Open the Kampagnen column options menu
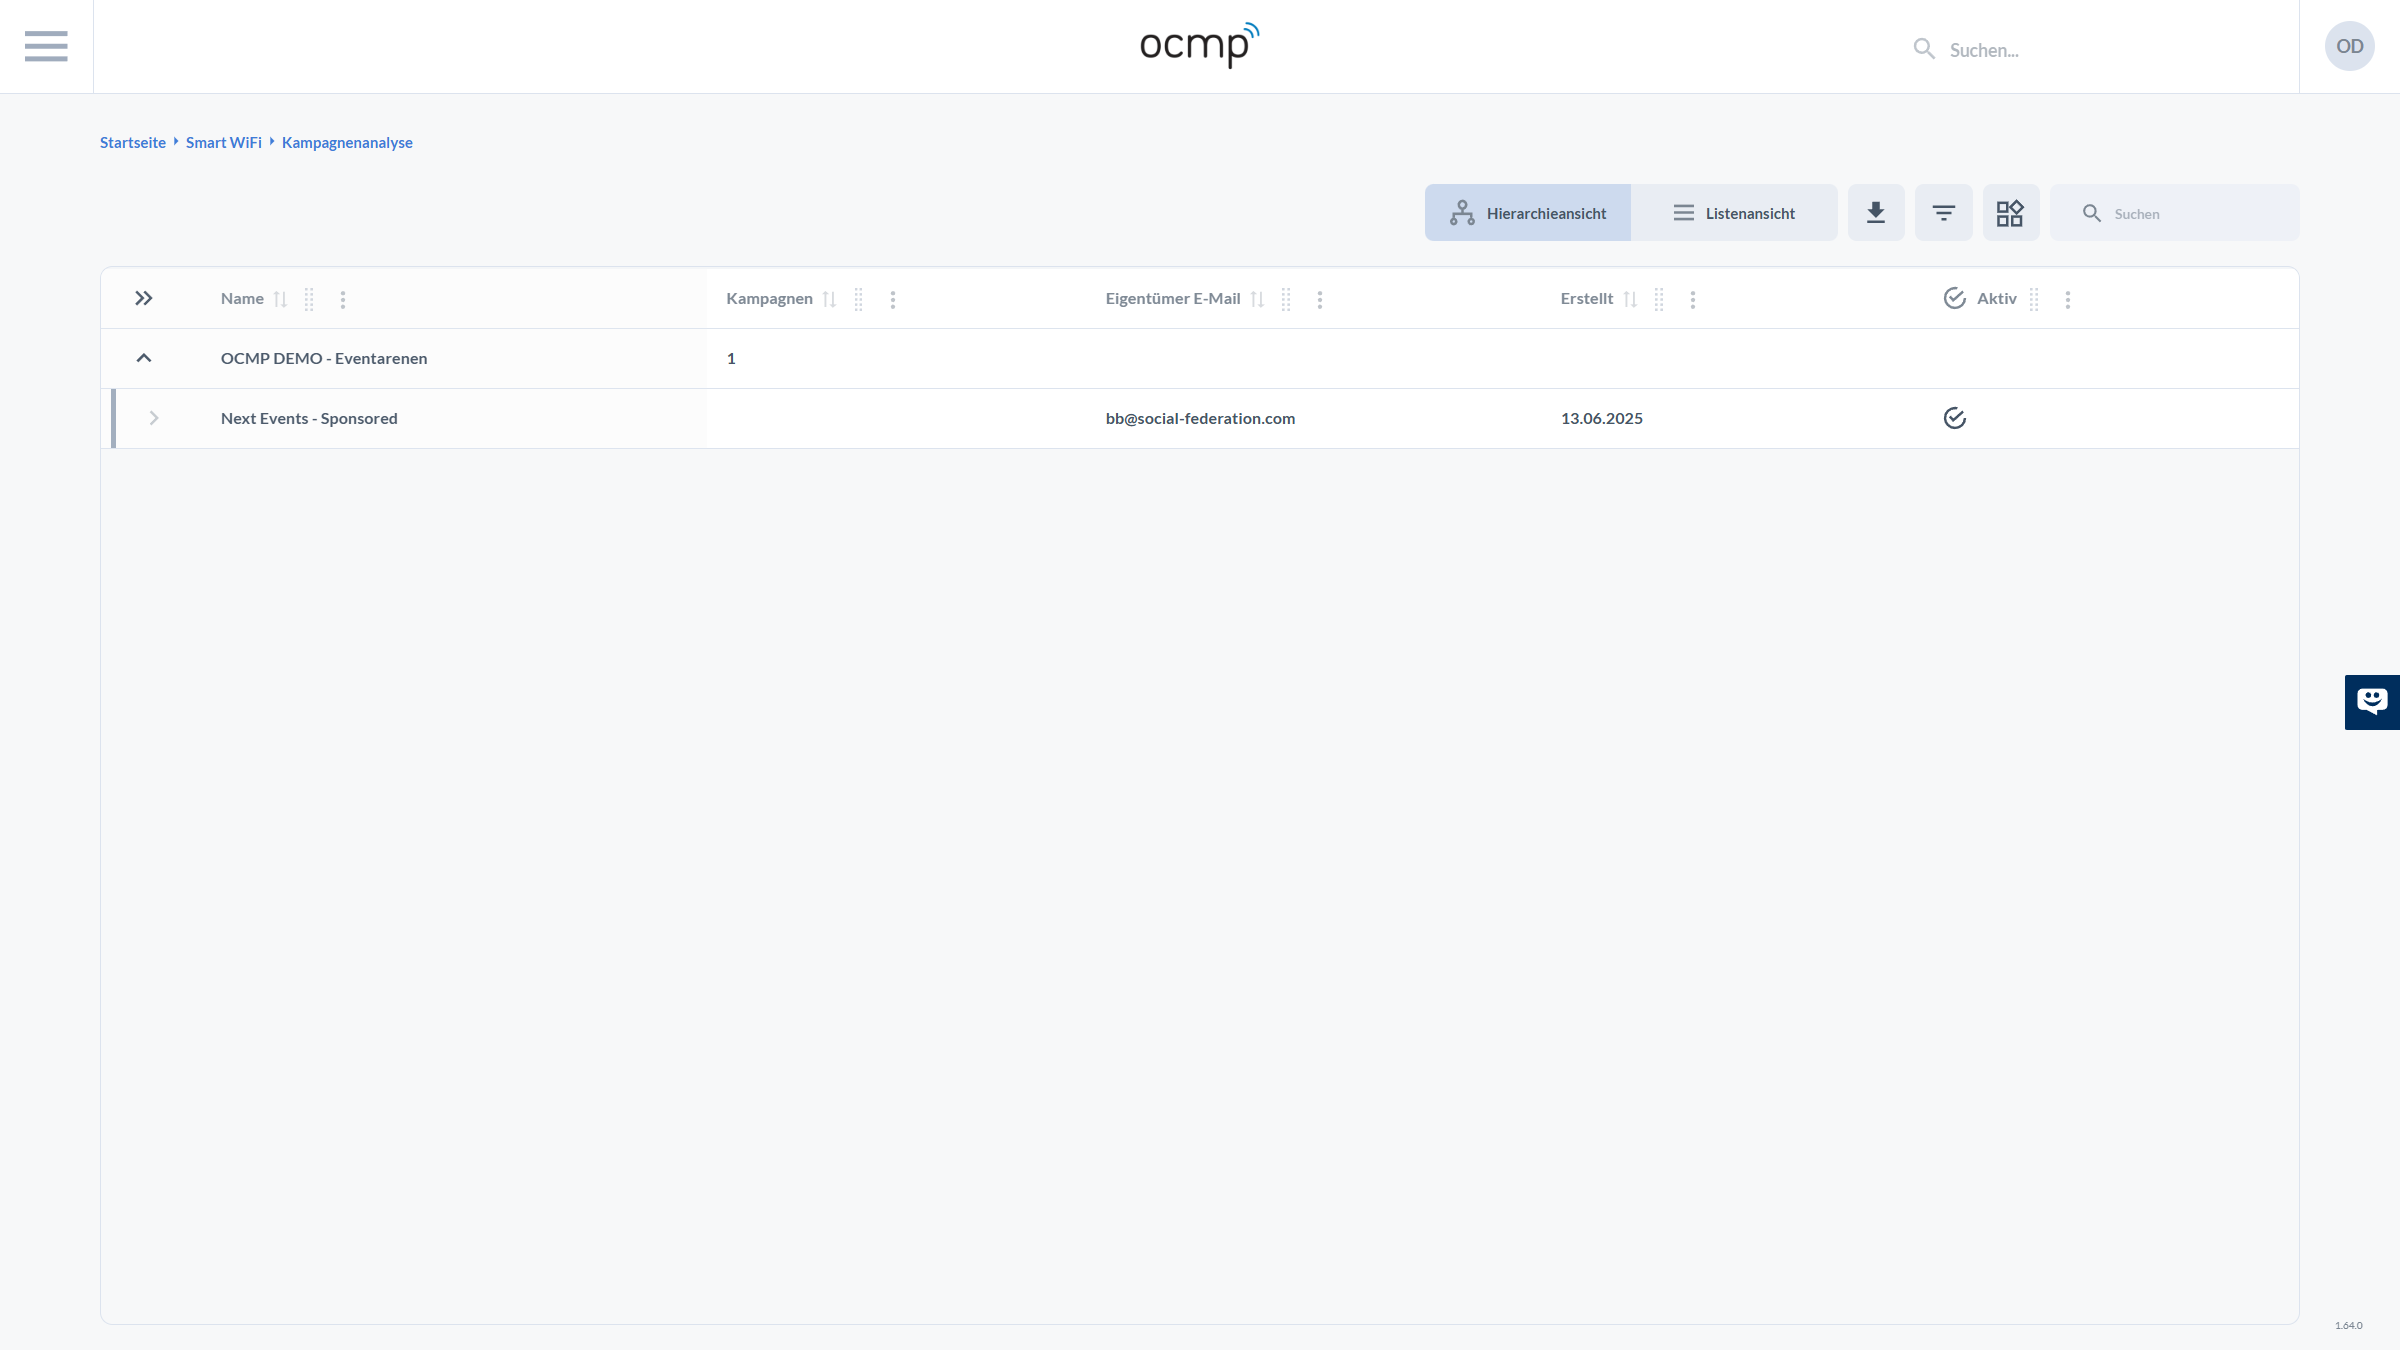 click(x=893, y=299)
